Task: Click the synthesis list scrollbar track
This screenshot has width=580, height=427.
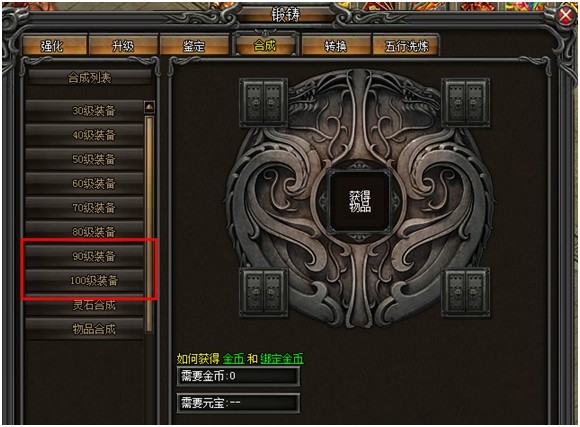Action: [149, 224]
